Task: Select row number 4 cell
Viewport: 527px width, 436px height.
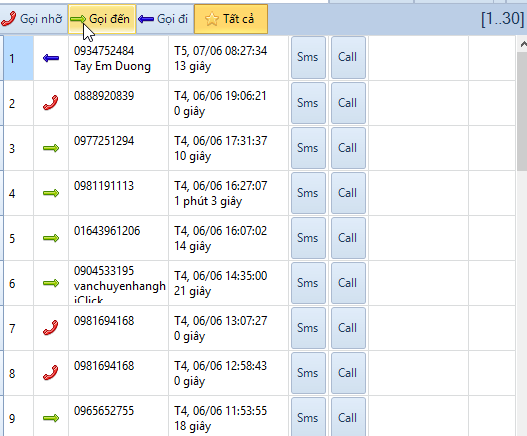Action: tap(18, 193)
